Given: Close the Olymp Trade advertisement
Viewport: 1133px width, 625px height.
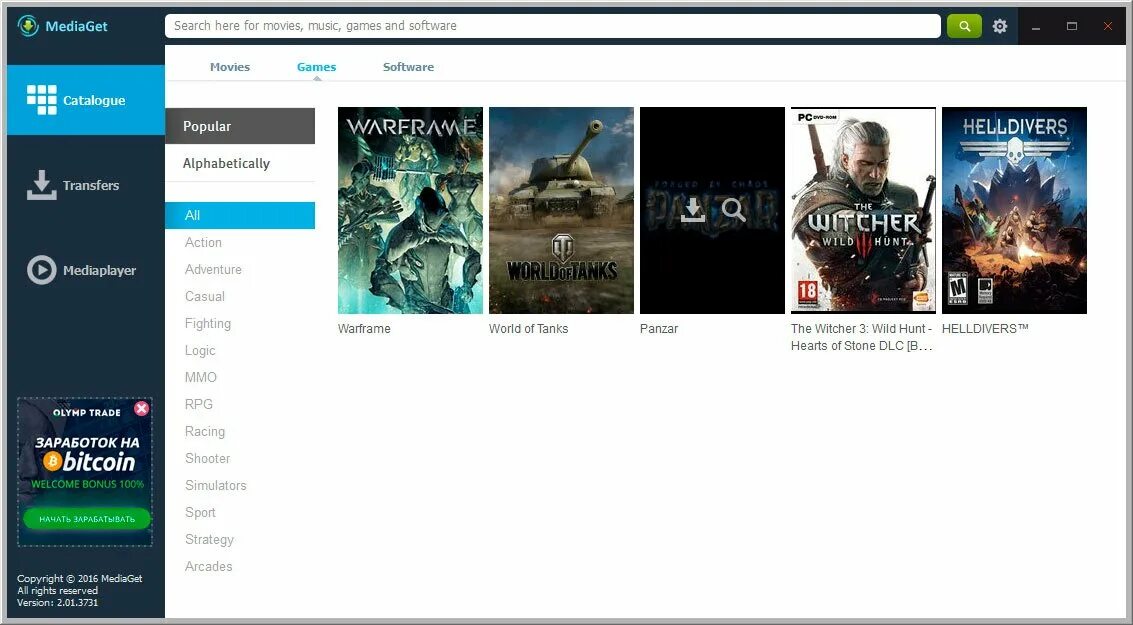Looking at the screenshot, I should point(142,409).
